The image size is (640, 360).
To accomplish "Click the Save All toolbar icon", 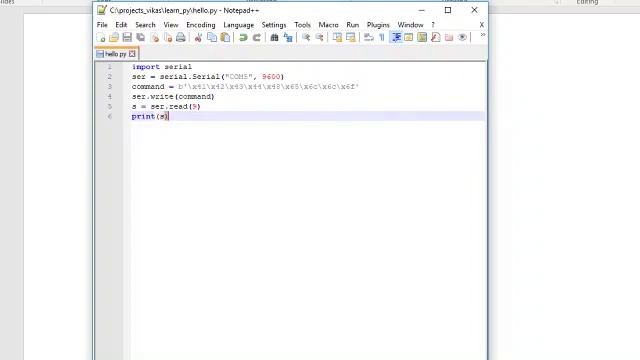I will [x=141, y=38].
